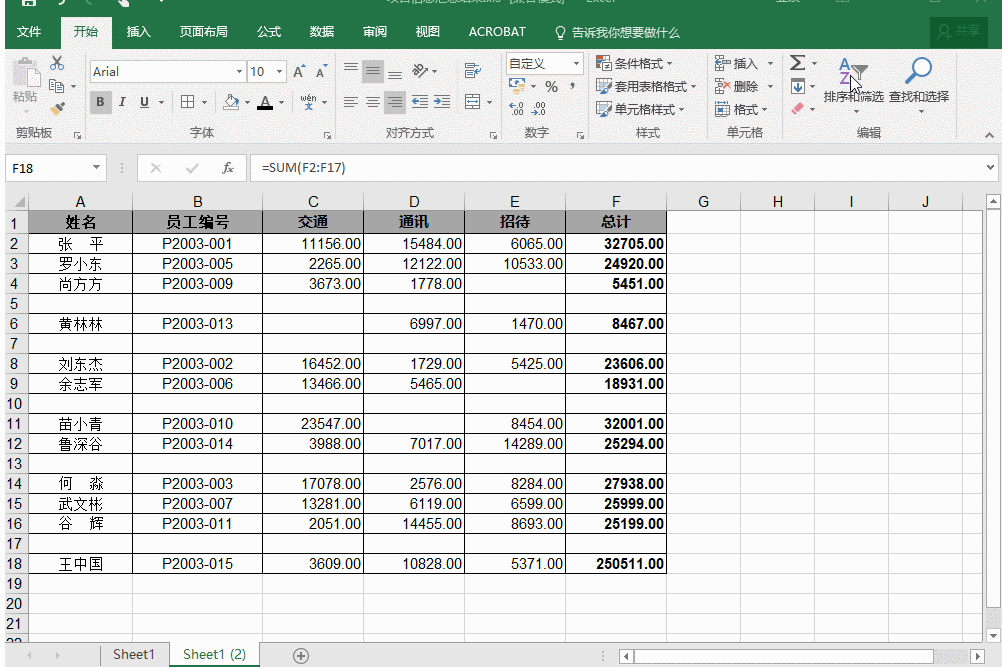Viewport: 1002px width, 667px height.
Task: Open the Name Box dropdown arrow
Action: click(96, 168)
